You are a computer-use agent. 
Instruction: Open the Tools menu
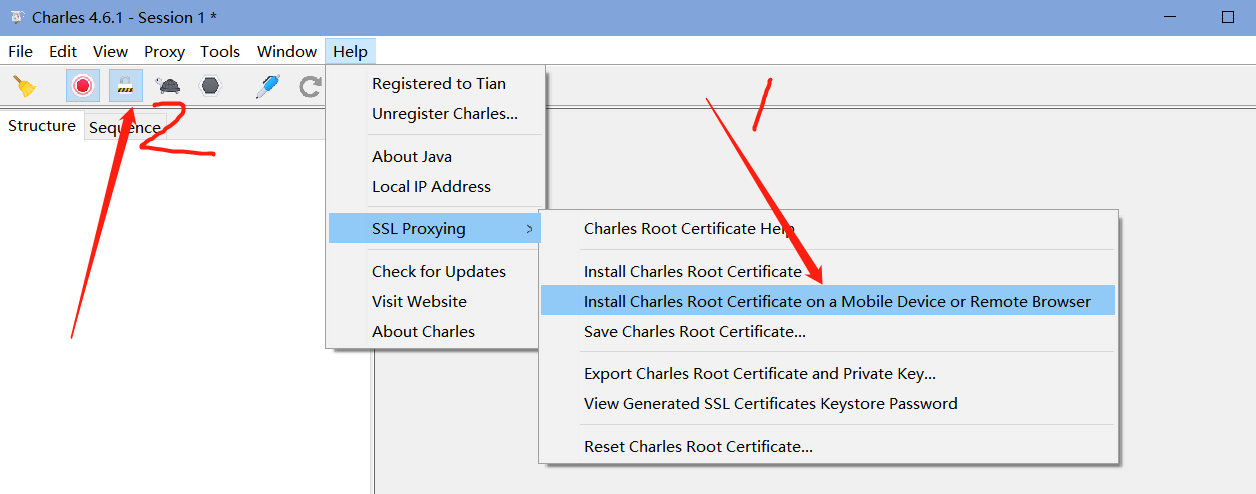click(x=220, y=51)
